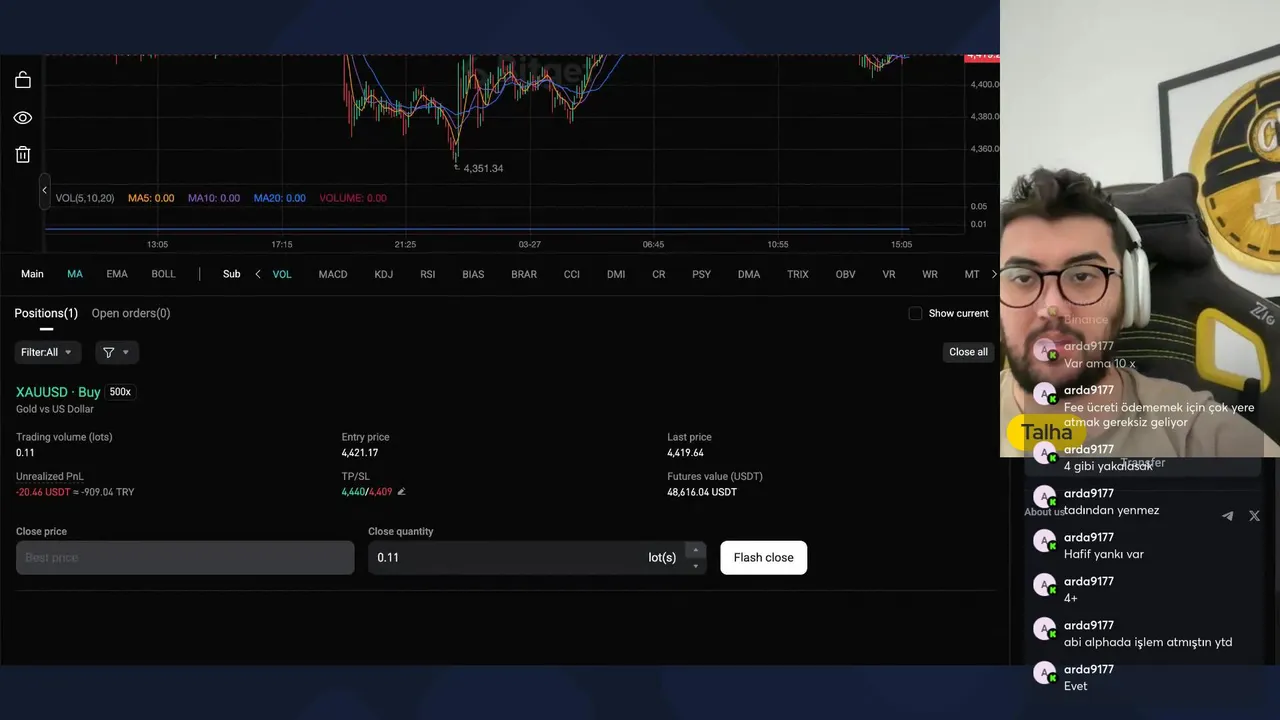Select the TRIX sub indicator
The height and width of the screenshot is (720, 1280).
pos(798,274)
